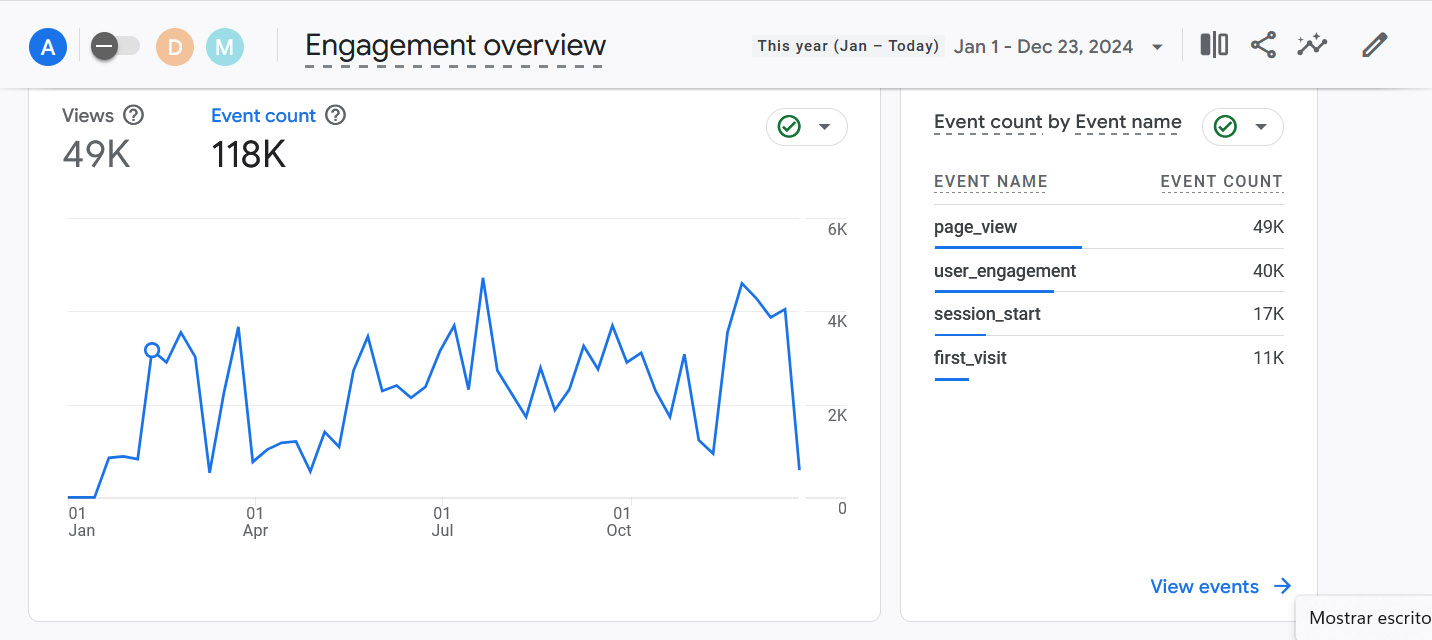Customize report using the pencil icon
Screen dimensions: 1432x640
tap(1375, 45)
